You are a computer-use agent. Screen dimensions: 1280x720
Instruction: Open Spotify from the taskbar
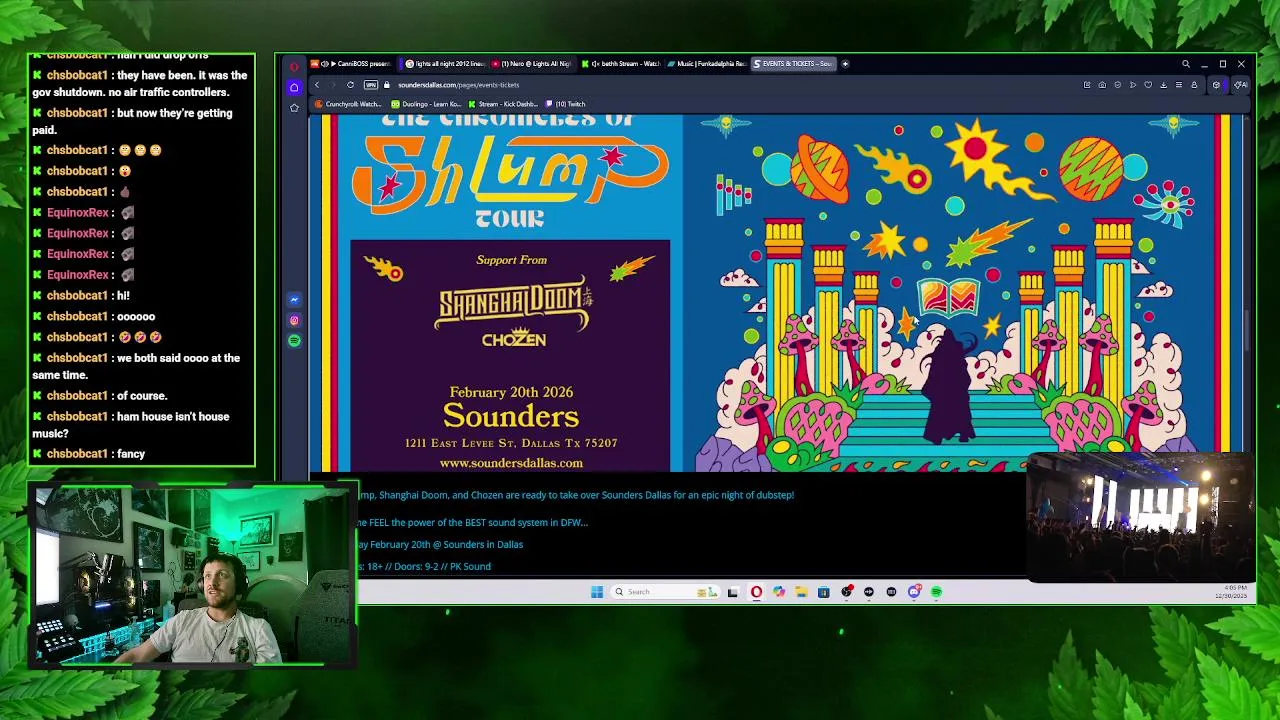(937, 592)
